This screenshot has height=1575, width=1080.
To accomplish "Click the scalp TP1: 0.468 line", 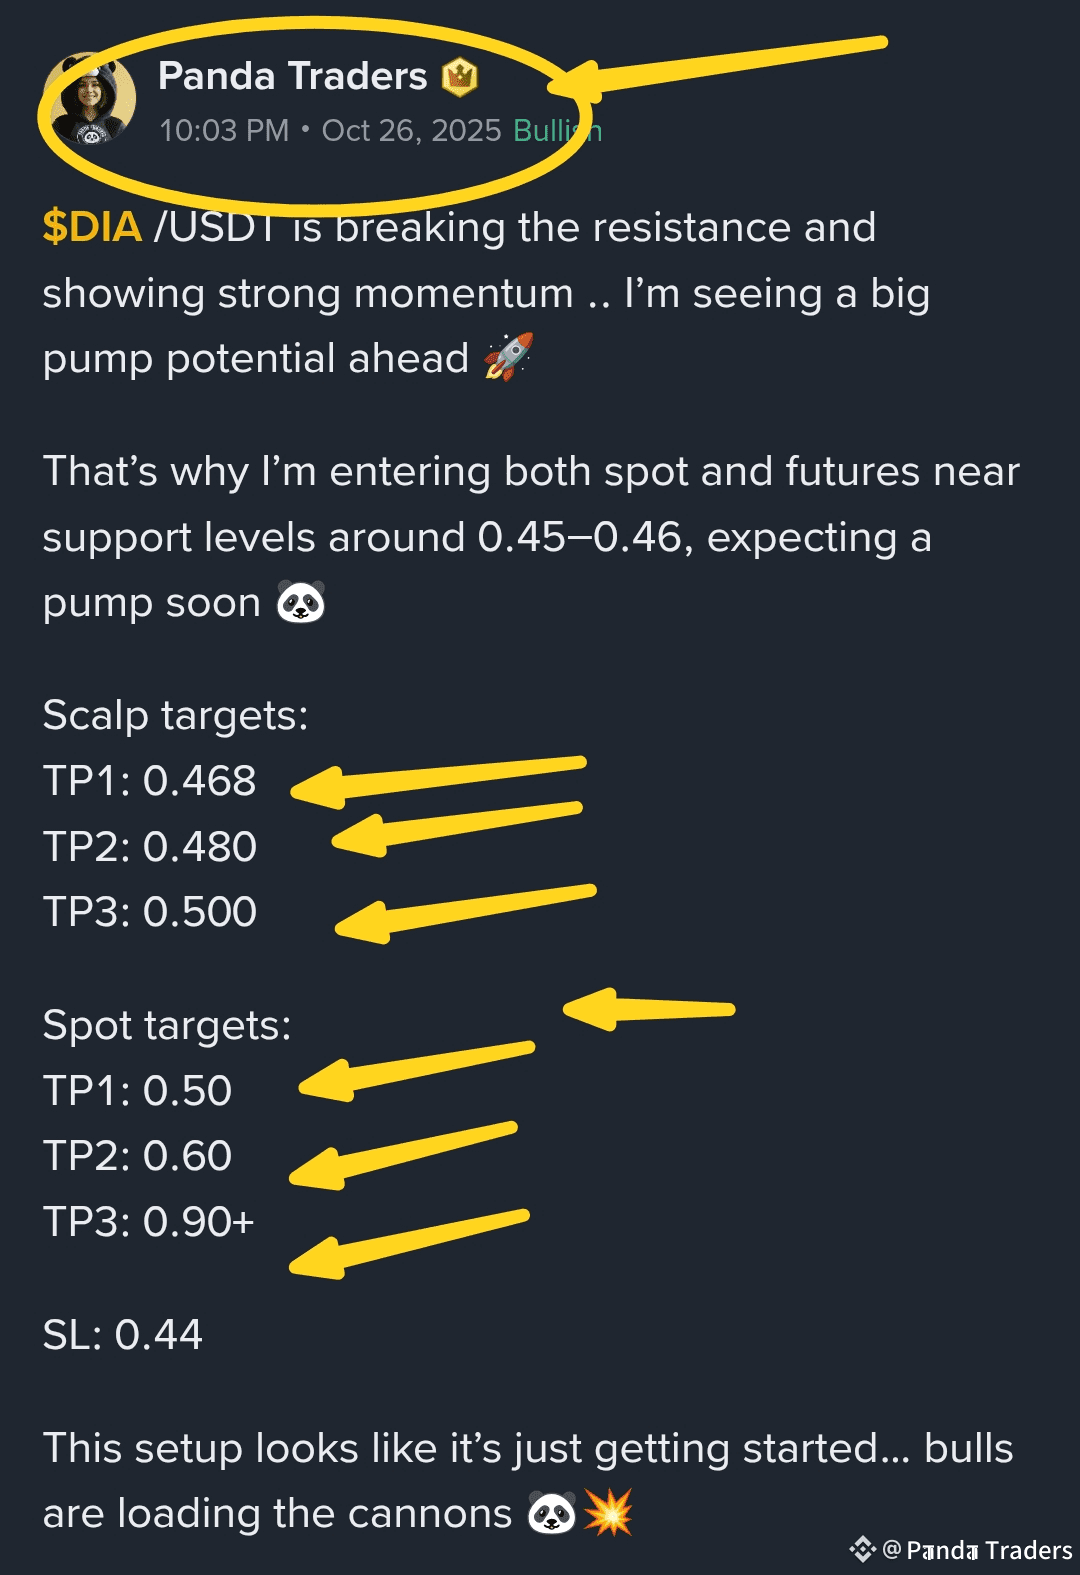I will coord(150,780).
